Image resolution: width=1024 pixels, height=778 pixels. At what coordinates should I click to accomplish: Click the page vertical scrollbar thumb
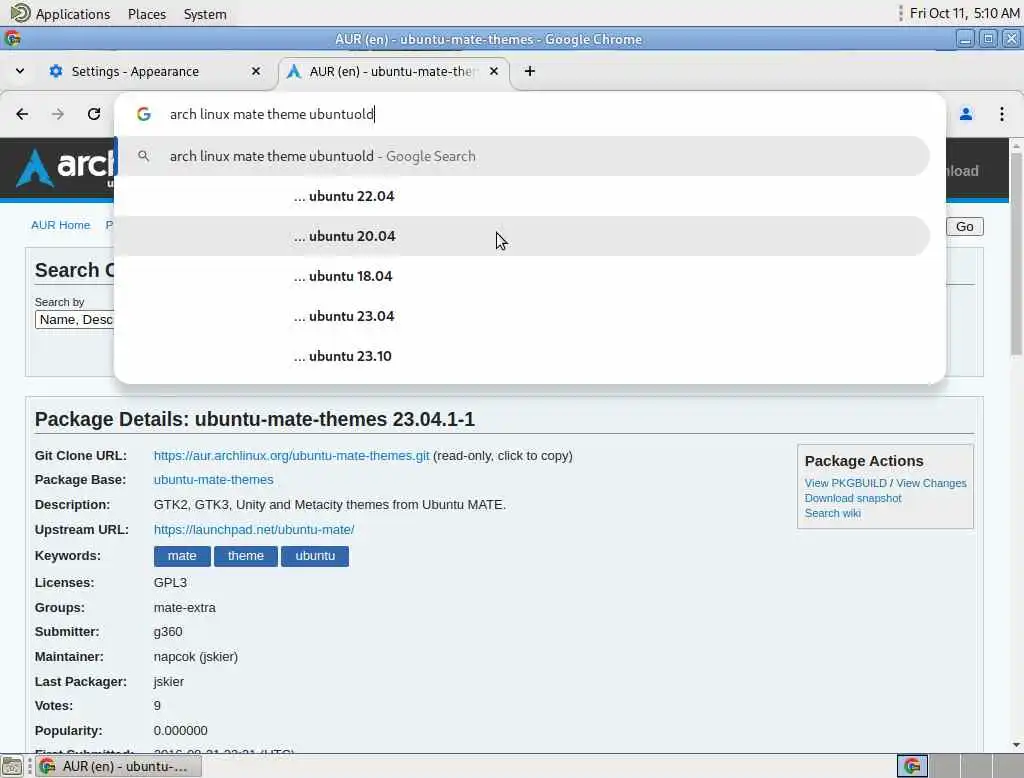tap(1016, 254)
